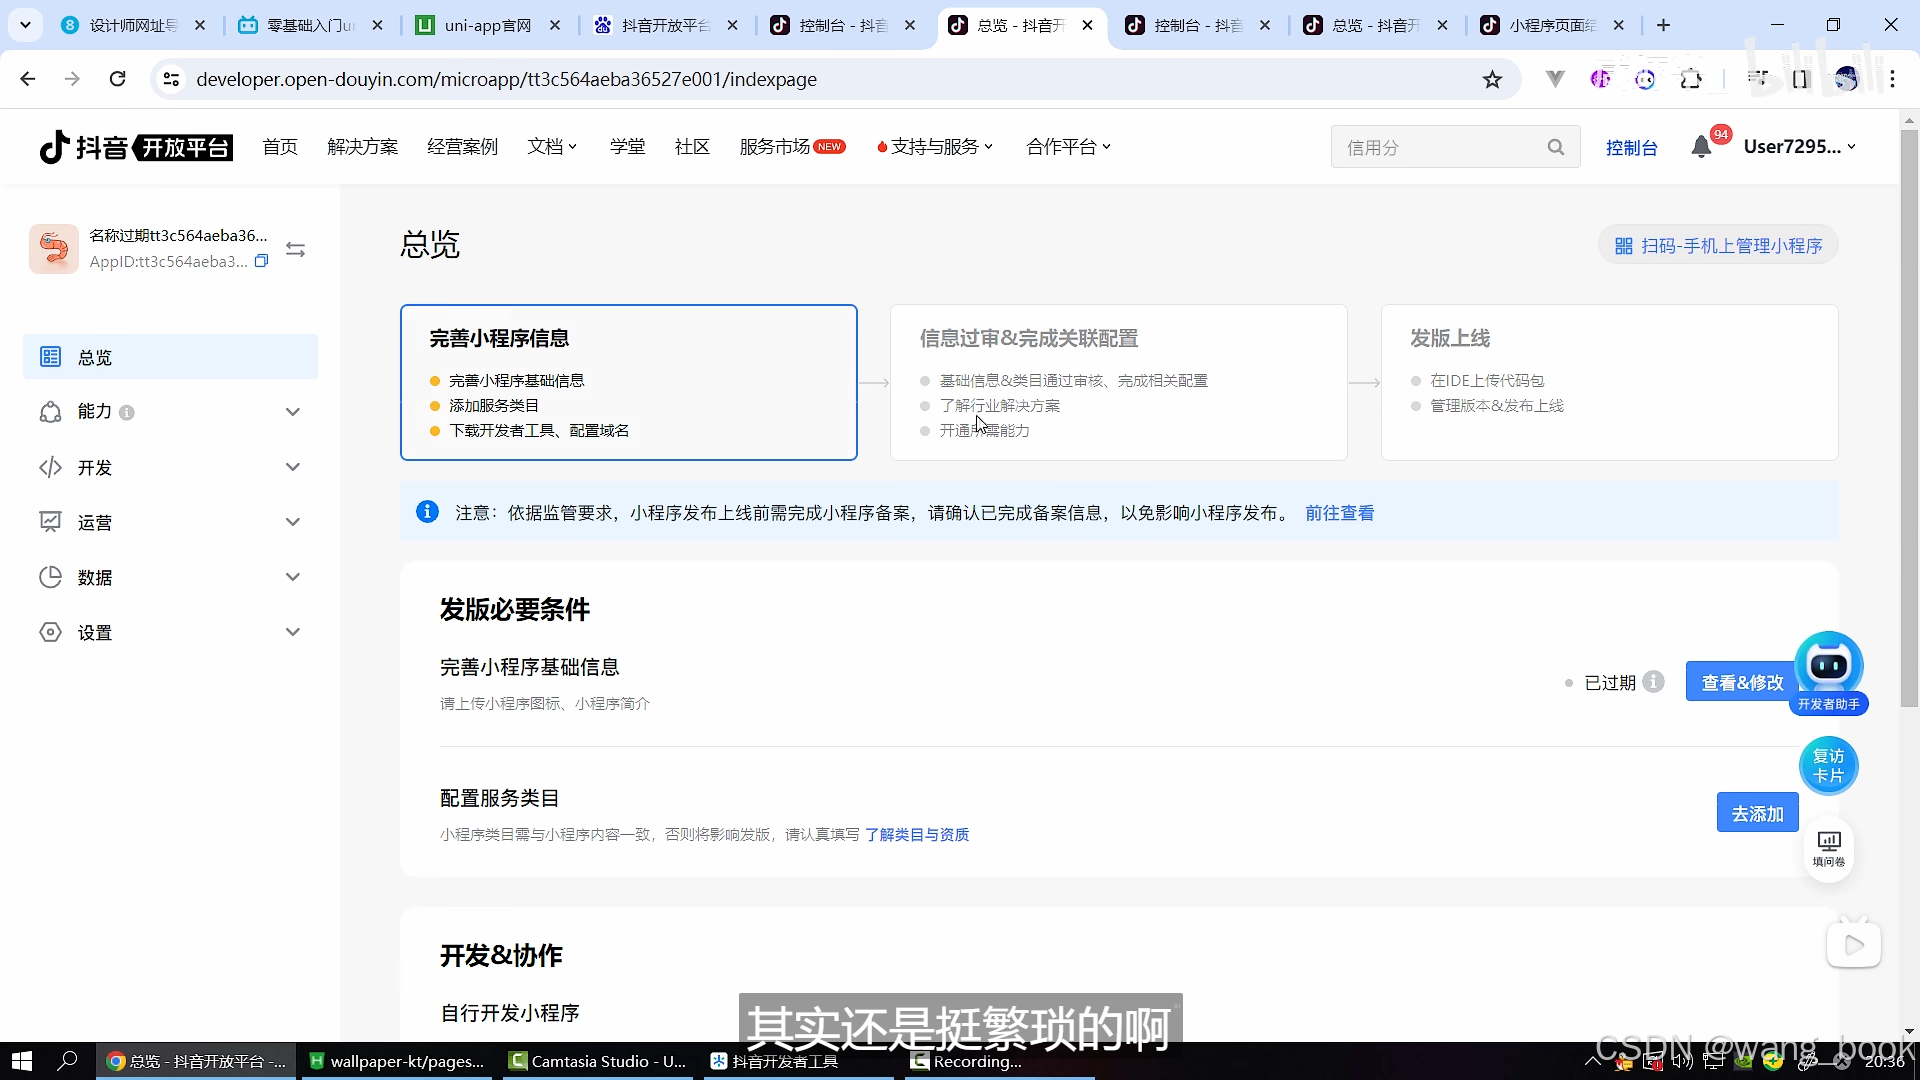Go to 首页 in top navigation
Screen dimensions: 1920x1080
click(280, 147)
